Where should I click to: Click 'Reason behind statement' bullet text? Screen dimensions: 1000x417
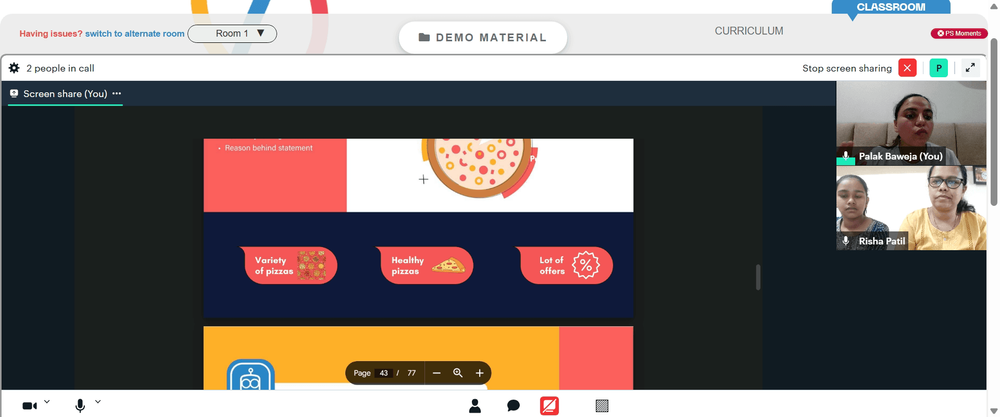click(x=268, y=148)
